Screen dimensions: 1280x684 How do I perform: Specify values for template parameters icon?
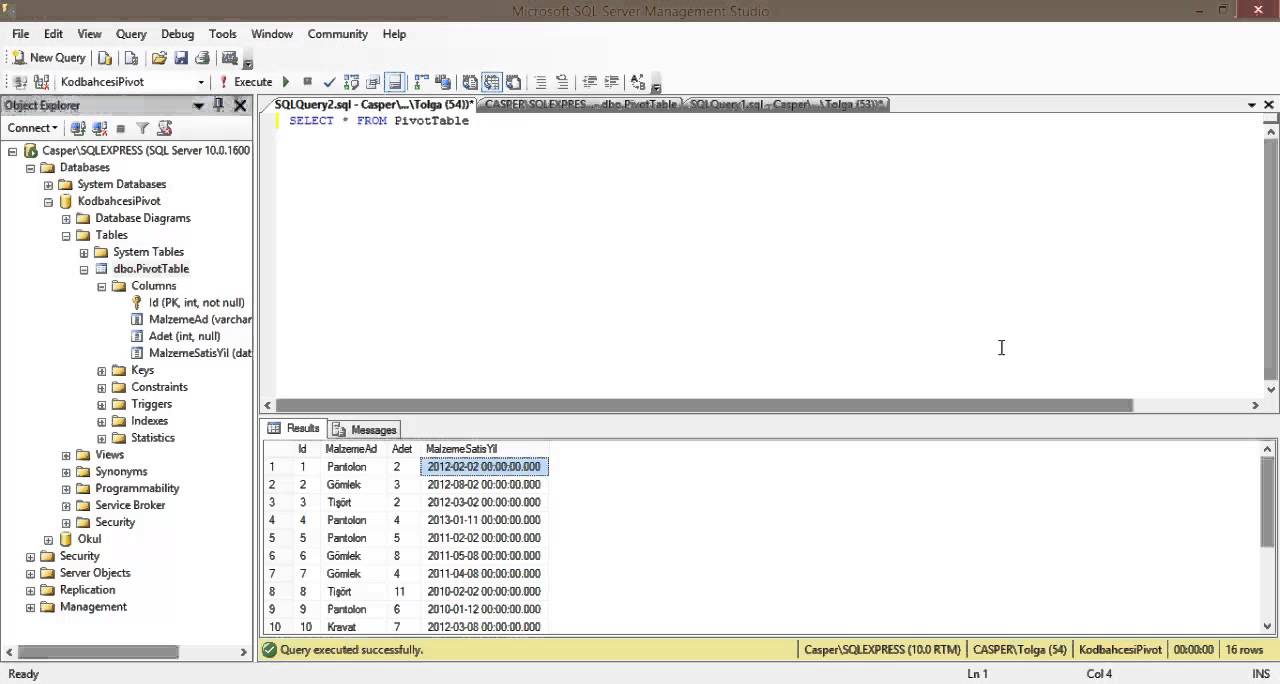point(638,82)
